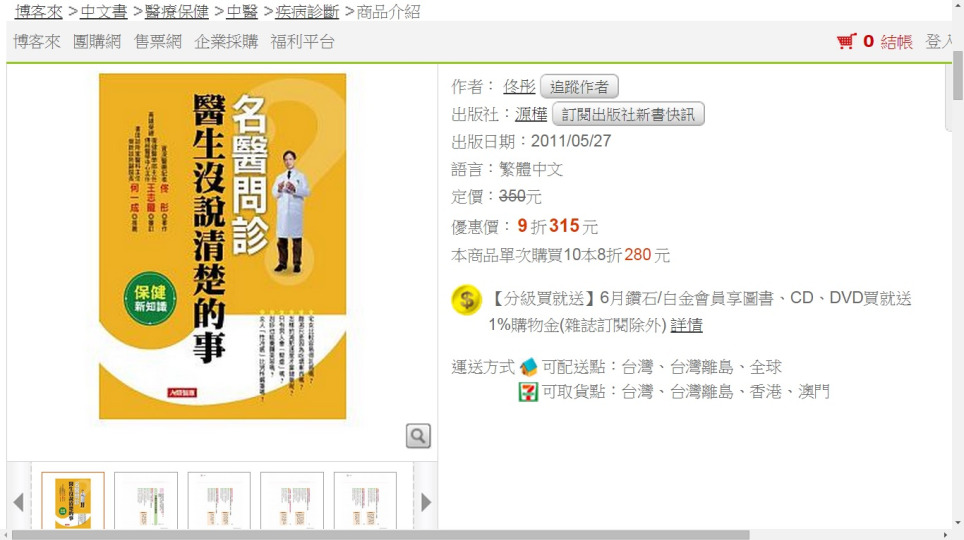This screenshot has width=964, height=540.
Task: Click 結帳 checkout link
Action: tap(896, 42)
